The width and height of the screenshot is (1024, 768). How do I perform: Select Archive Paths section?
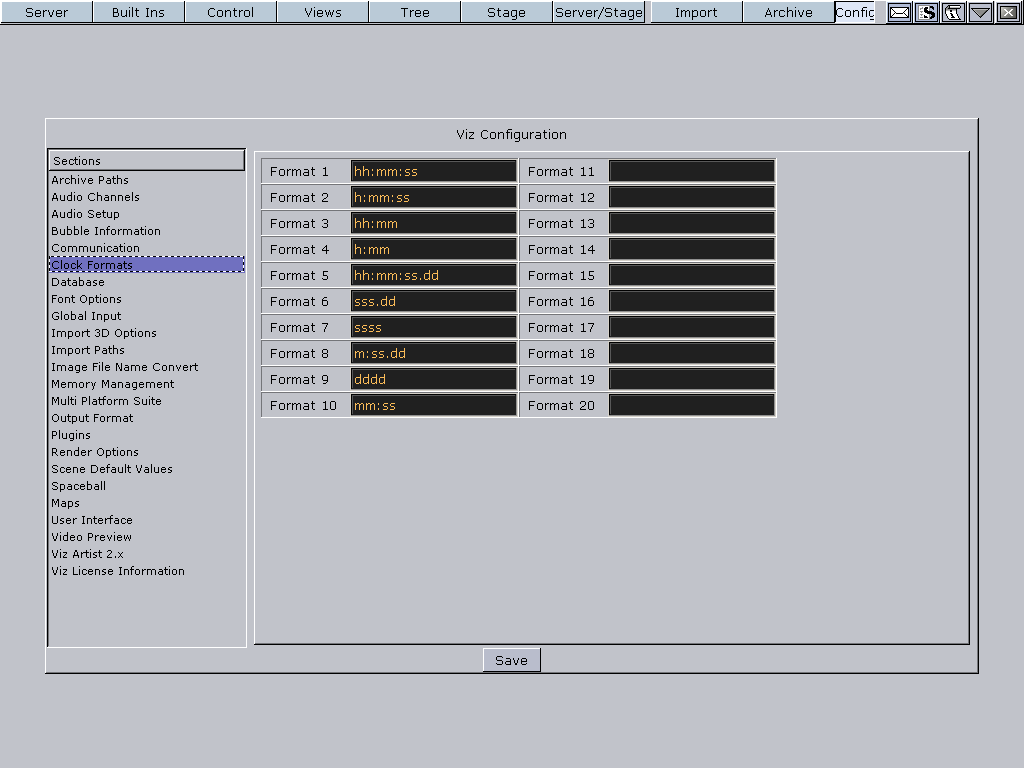point(90,180)
